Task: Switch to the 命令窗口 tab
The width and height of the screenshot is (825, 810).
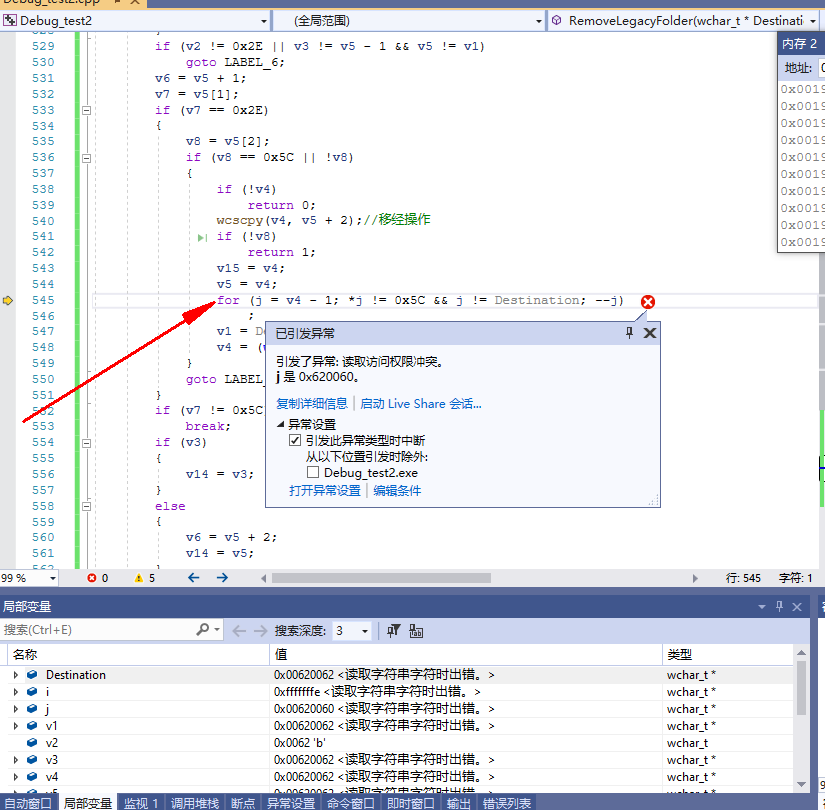Action: point(351,803)
